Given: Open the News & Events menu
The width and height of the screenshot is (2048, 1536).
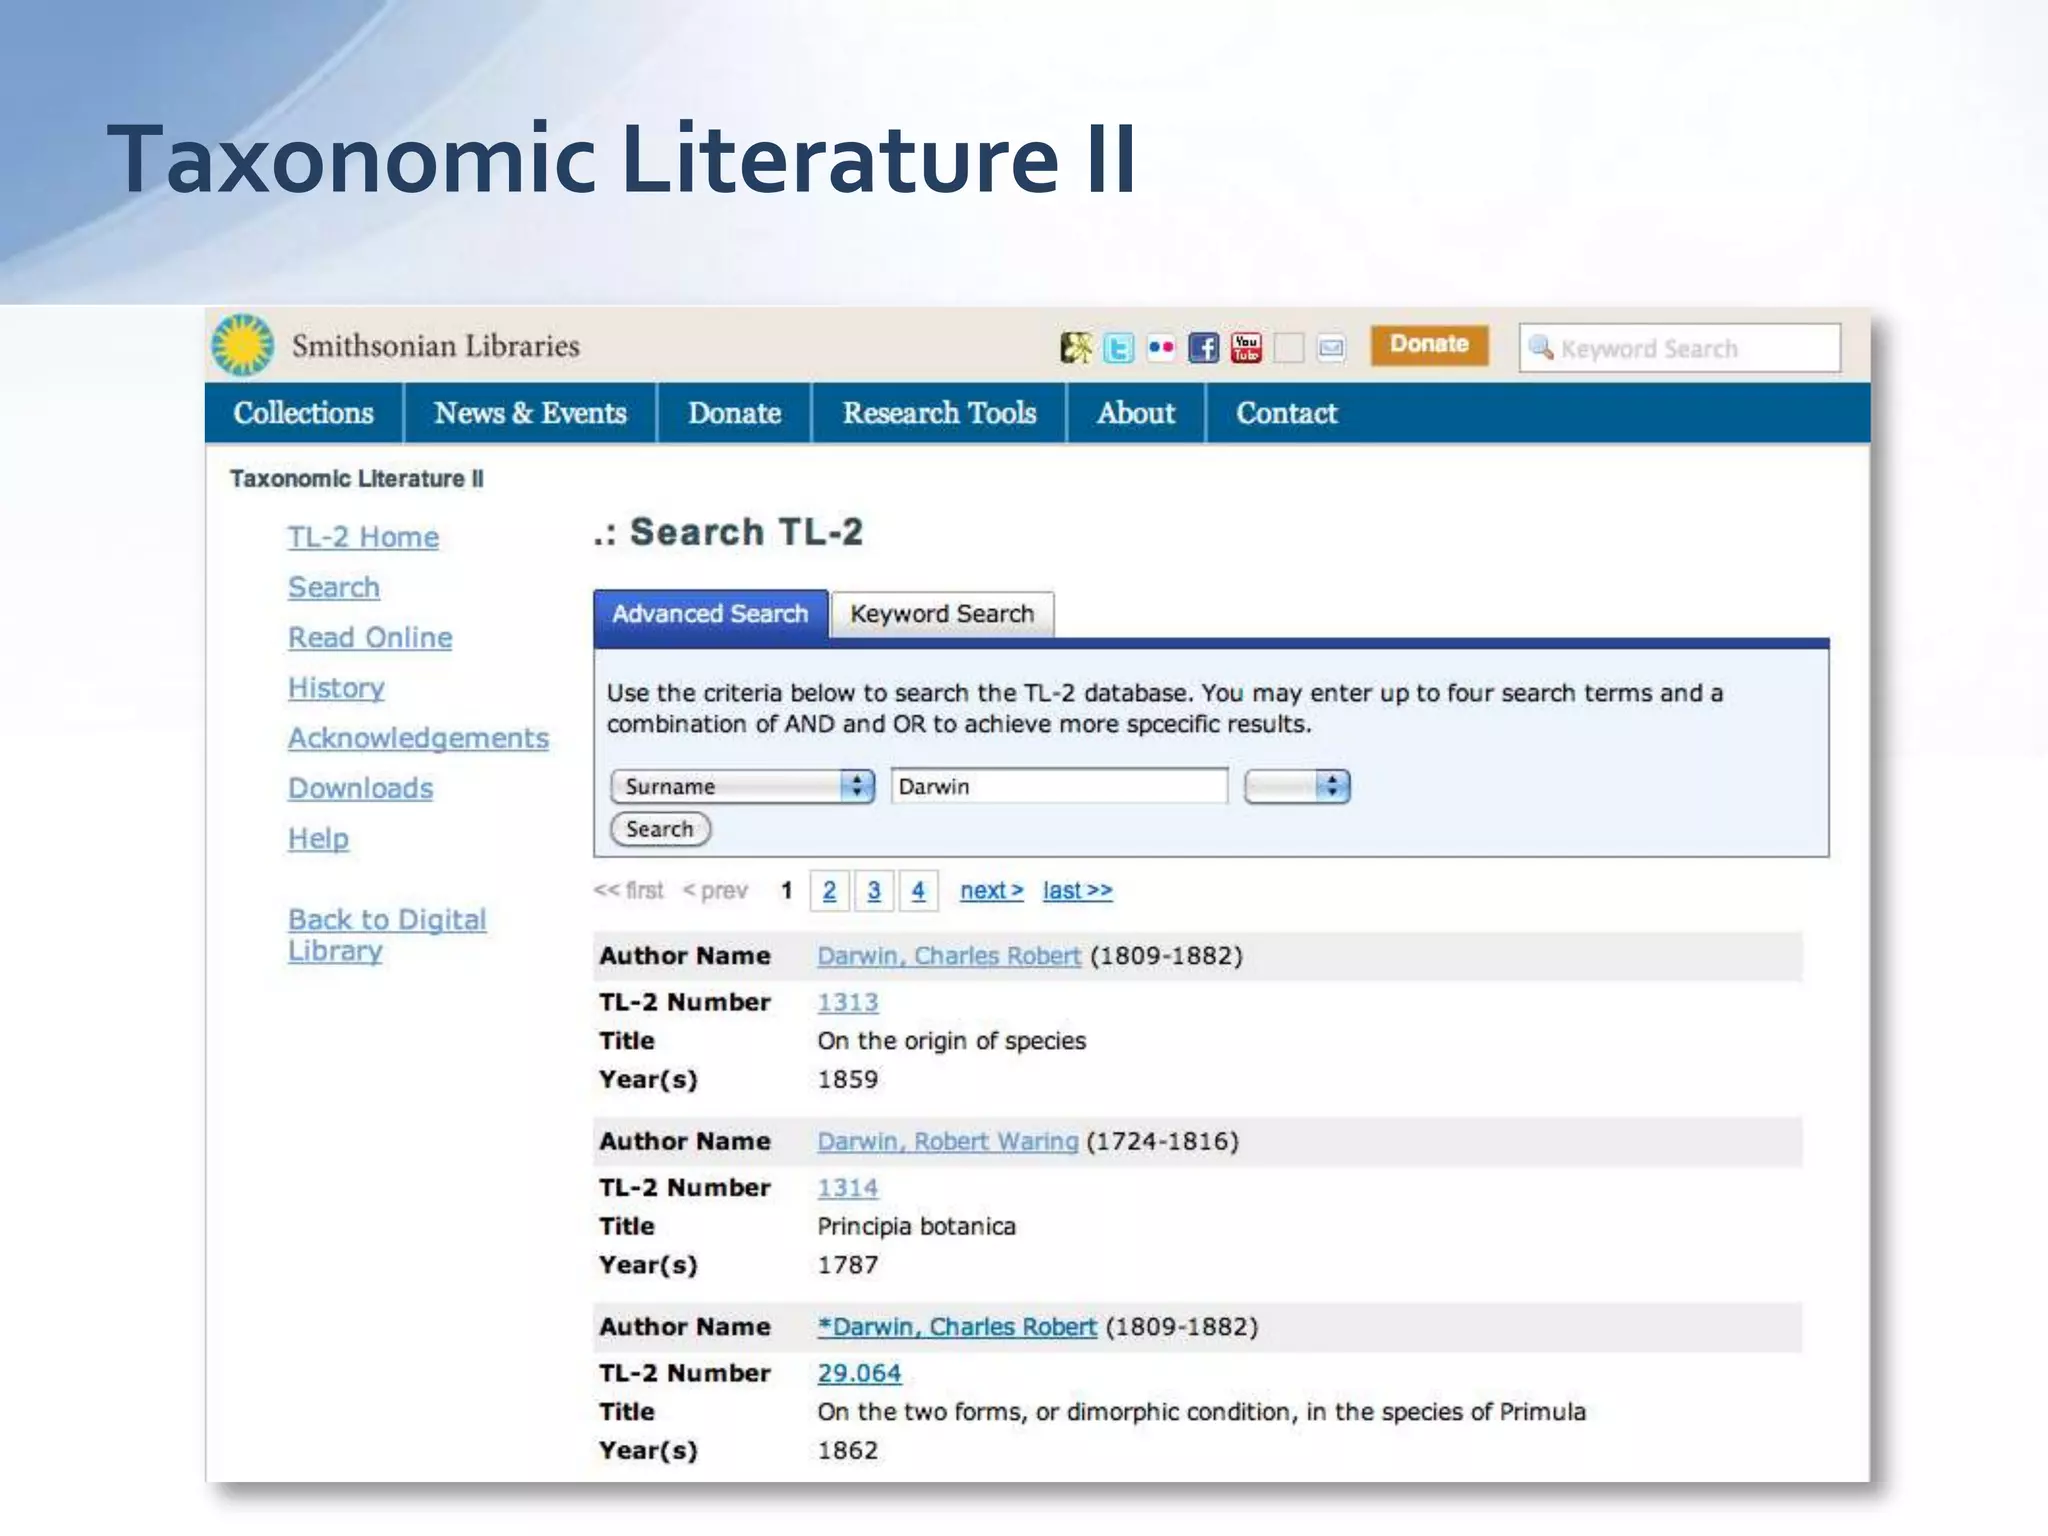Looking at the screenshot, I should [530, 413].
